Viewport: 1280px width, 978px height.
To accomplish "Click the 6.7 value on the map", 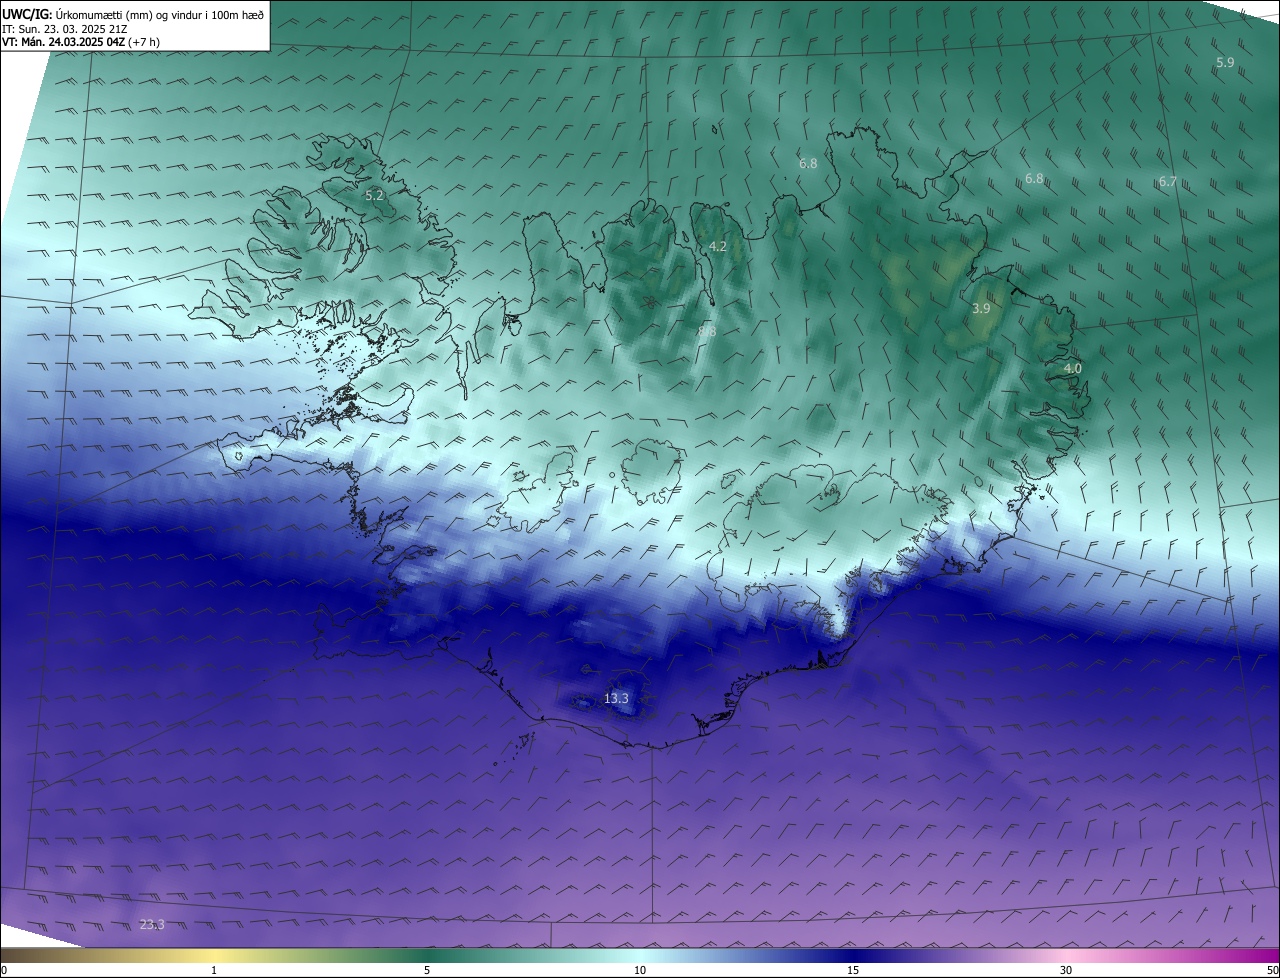I will 1168,182.
